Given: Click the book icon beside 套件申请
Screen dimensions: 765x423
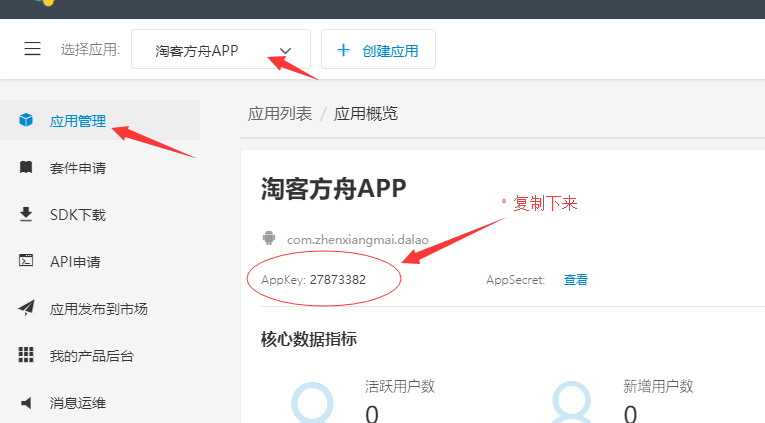Looking at the screenshot, I should point(26,167).
